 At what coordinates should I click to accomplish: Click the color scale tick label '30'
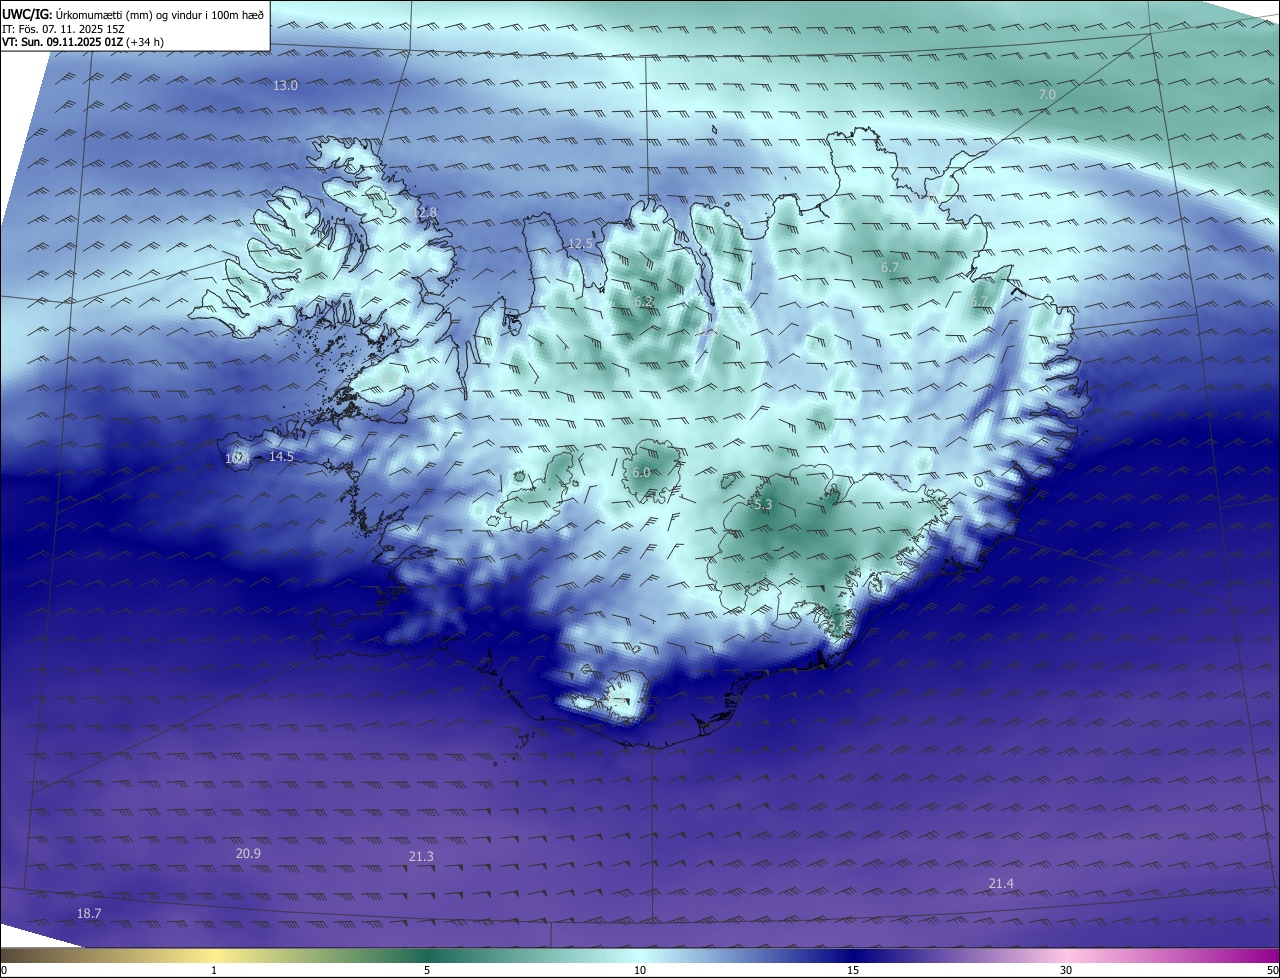pyautogui.click(x=1066, y=971)
